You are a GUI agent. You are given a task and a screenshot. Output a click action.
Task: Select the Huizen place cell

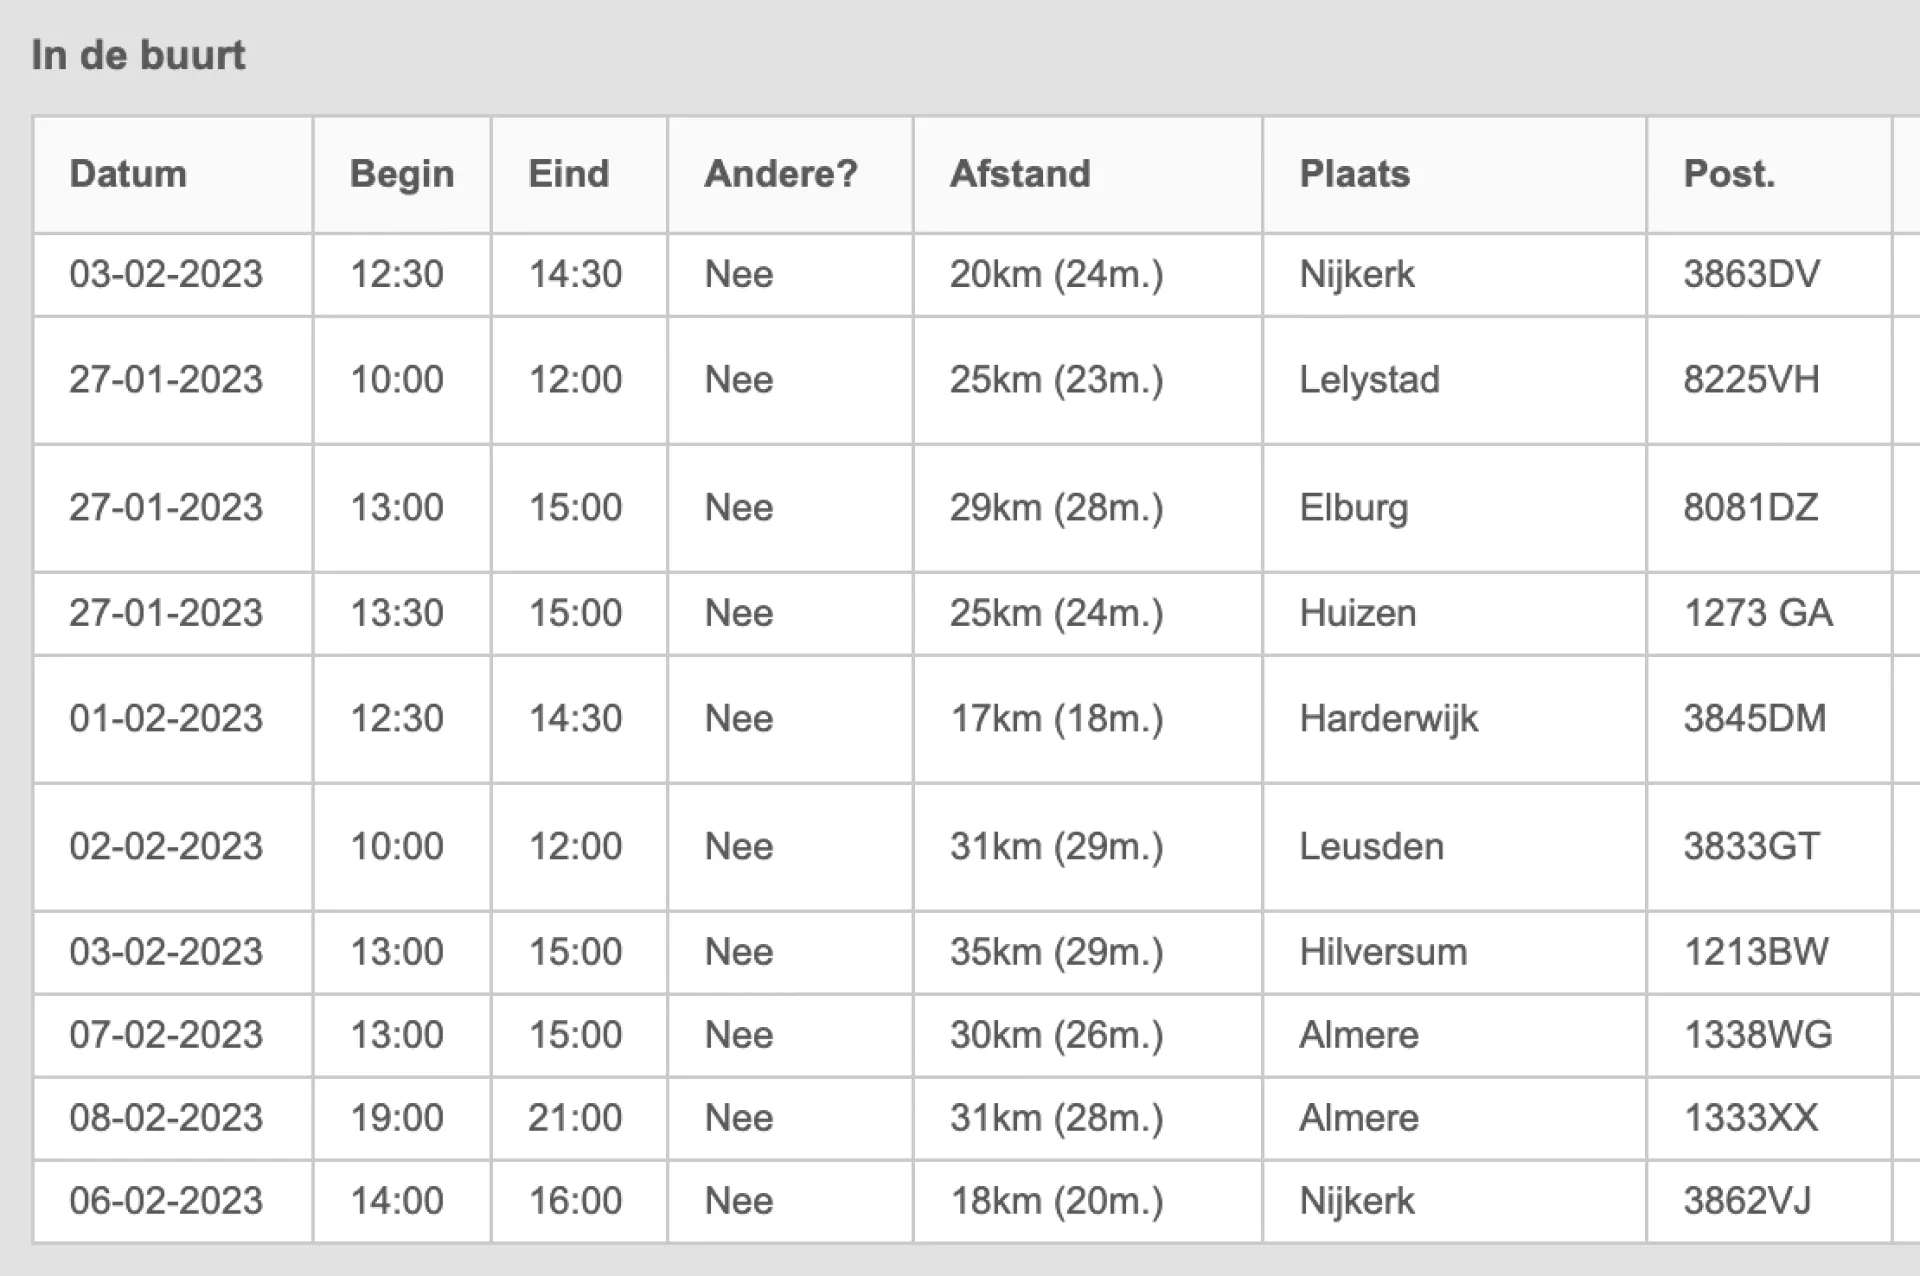[1358, 613]
